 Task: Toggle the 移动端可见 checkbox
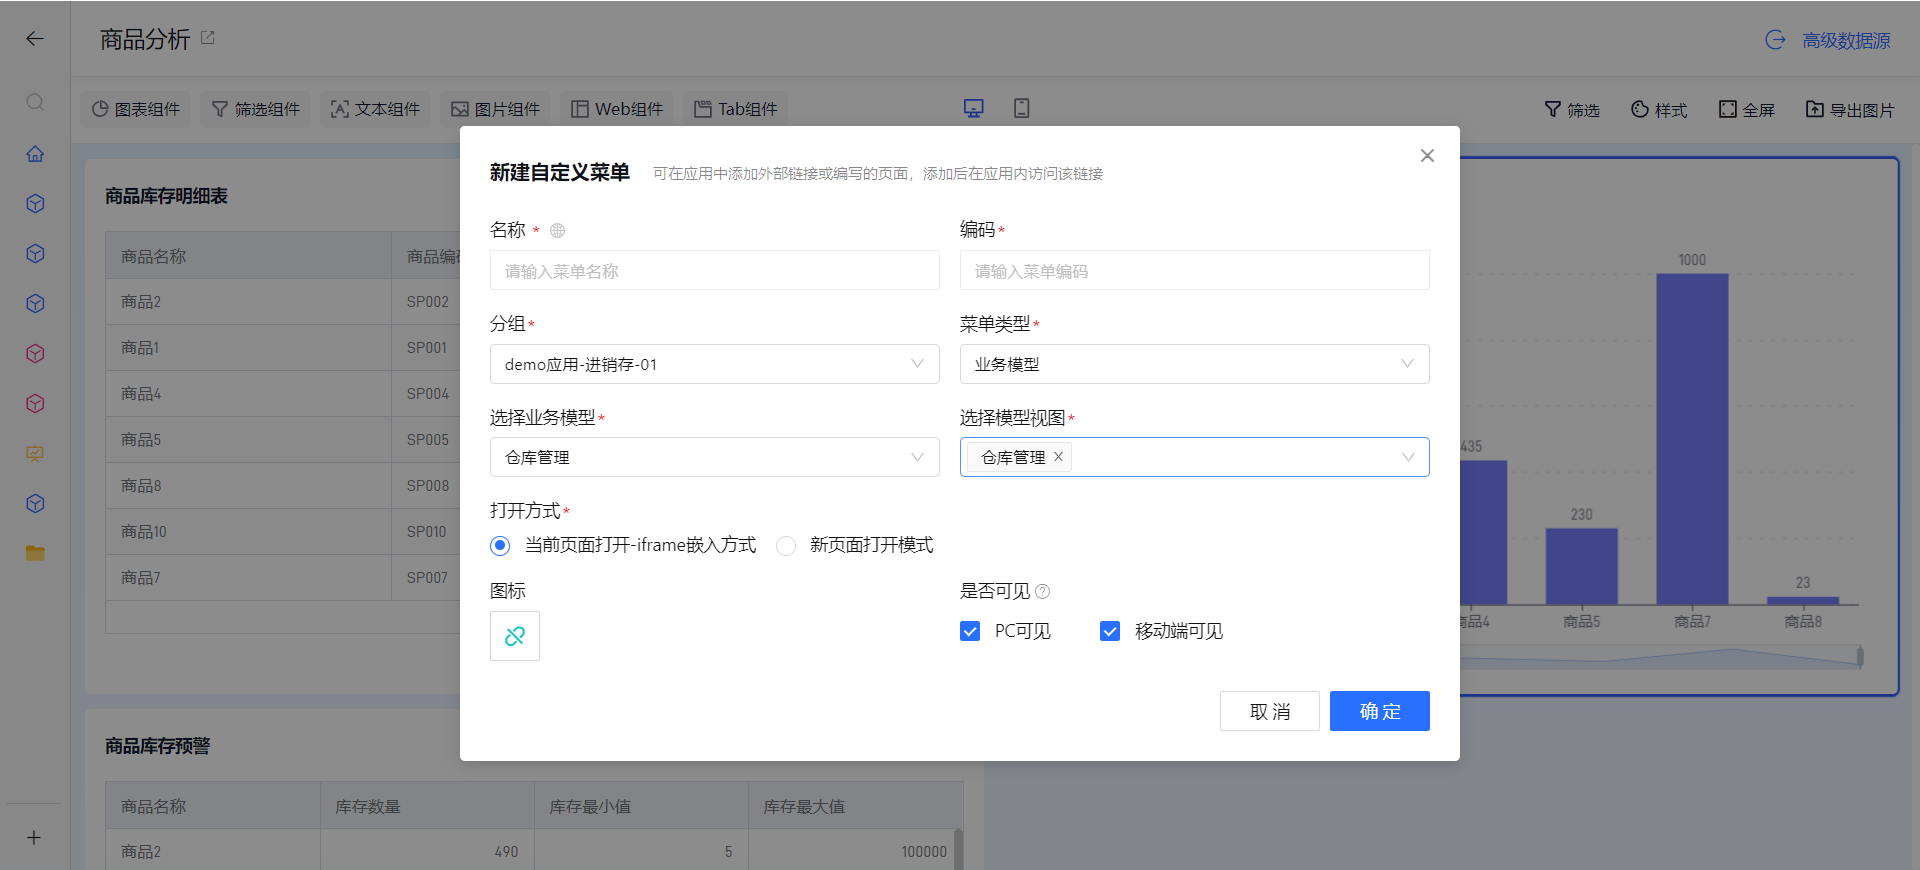click(x=1110, y=631)
